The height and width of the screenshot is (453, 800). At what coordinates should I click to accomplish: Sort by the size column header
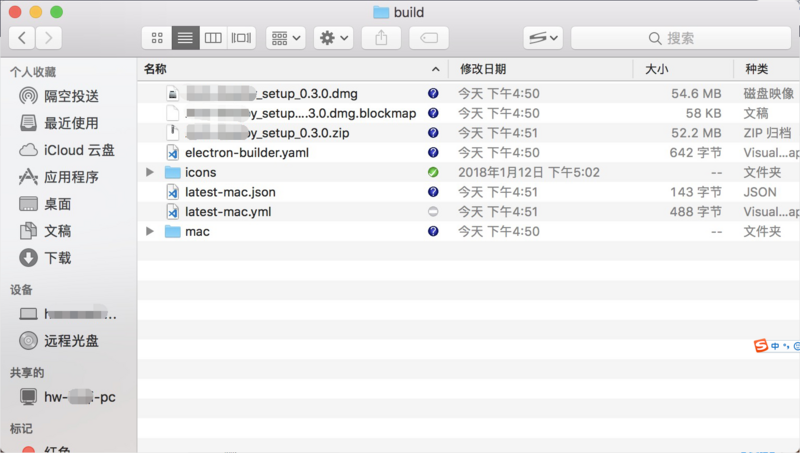(x=680, y=69)
